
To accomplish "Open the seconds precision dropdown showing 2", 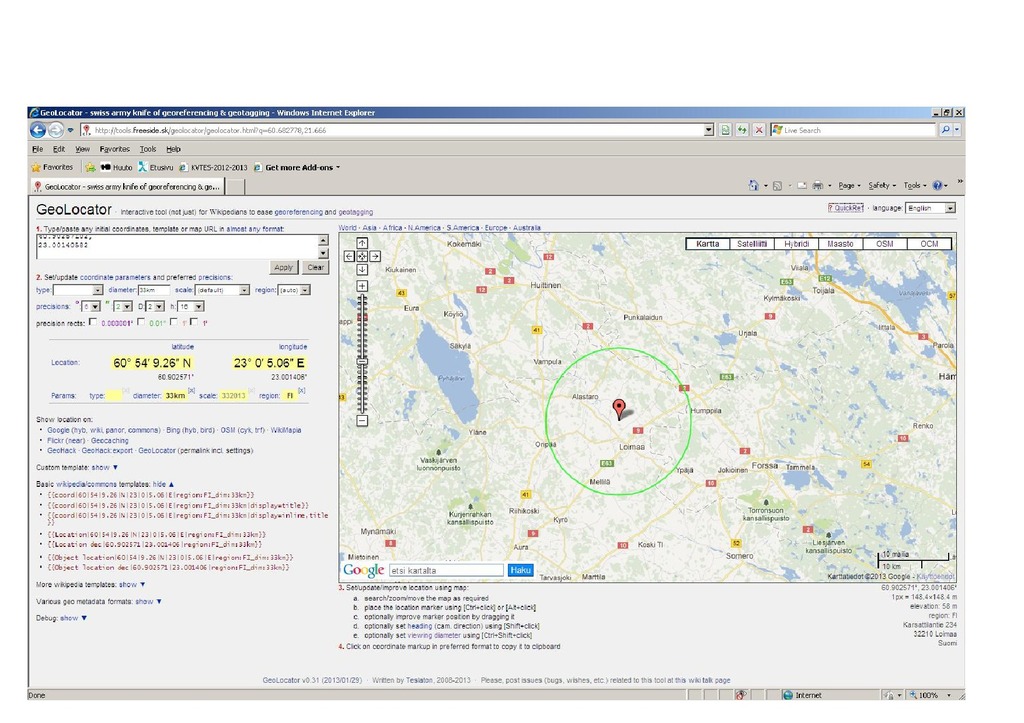I will click(x=123, y=306).
